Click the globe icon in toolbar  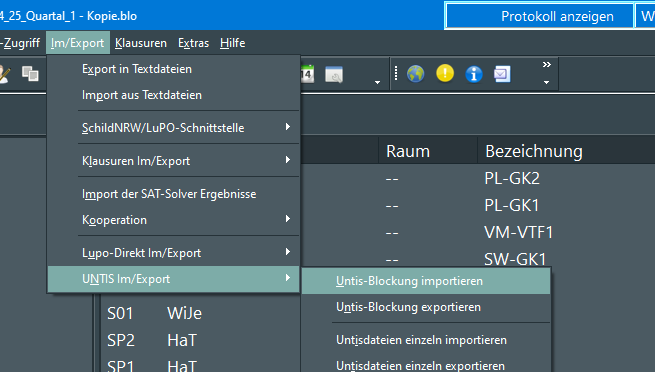[415, 74]
